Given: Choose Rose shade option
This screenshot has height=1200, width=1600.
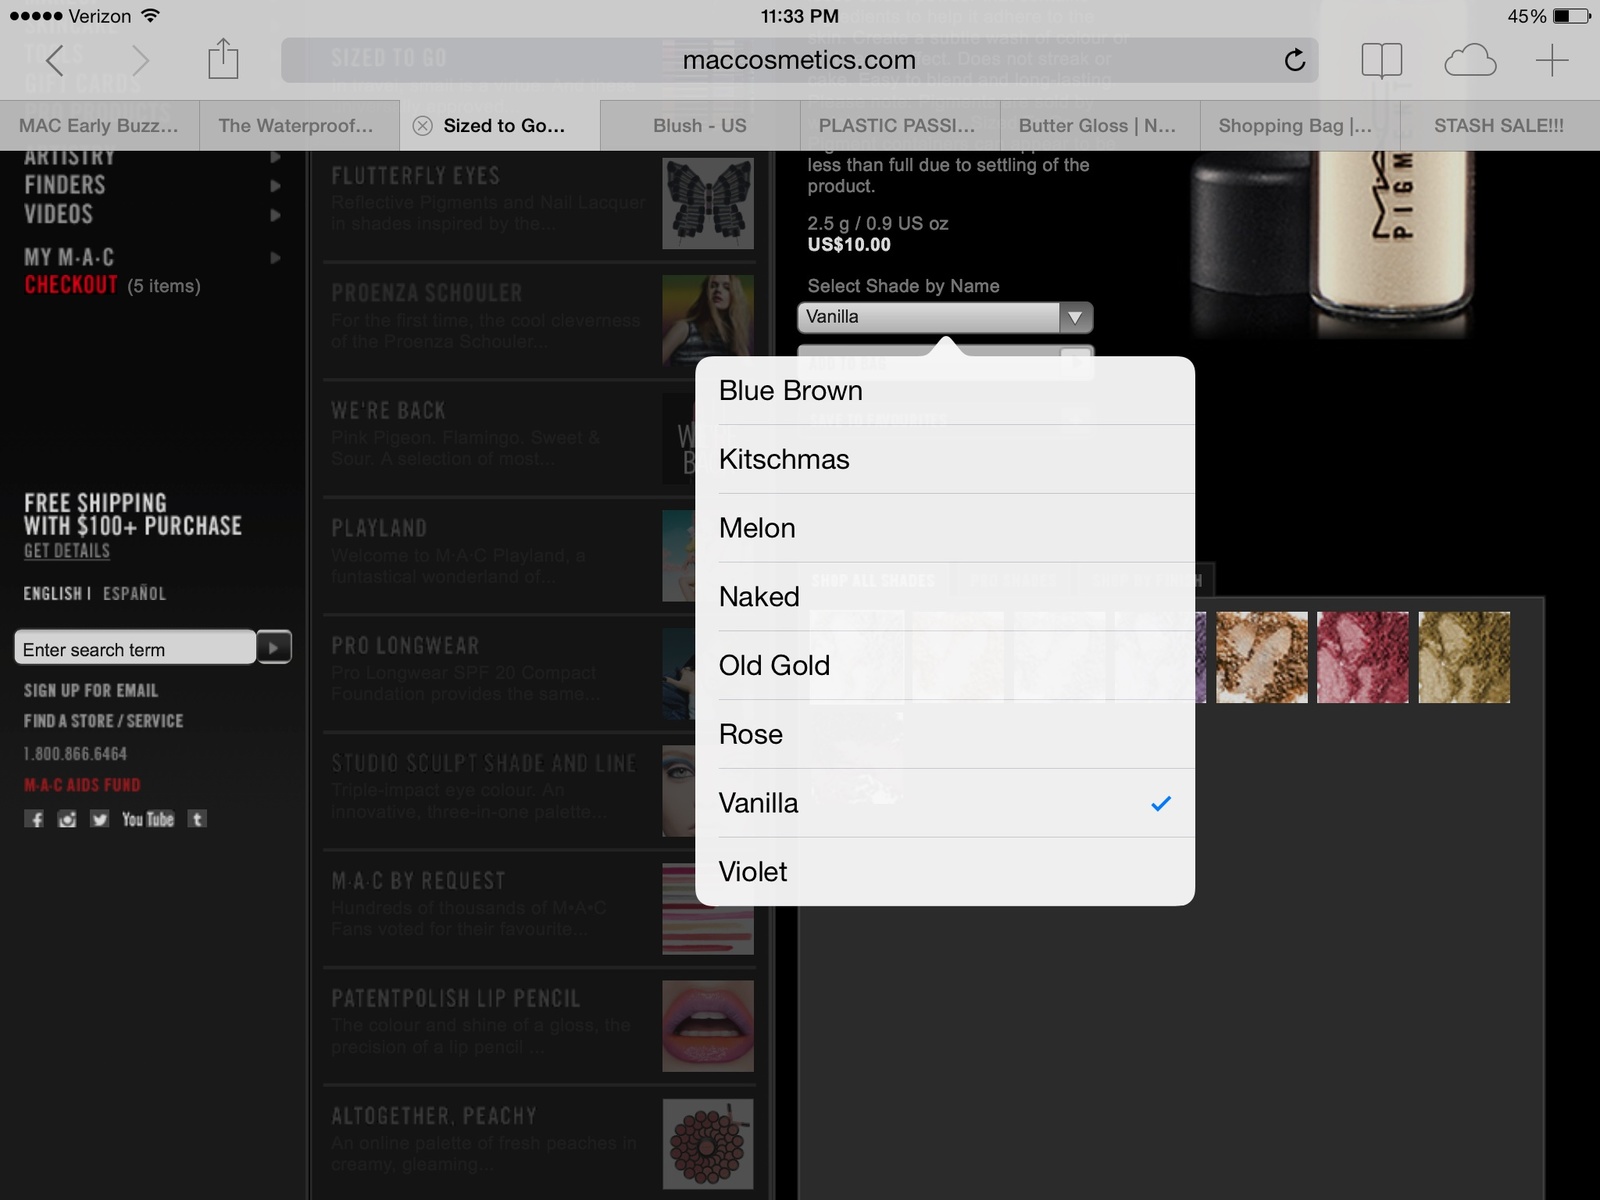Looking at the screenshot, I should point(945,735).
